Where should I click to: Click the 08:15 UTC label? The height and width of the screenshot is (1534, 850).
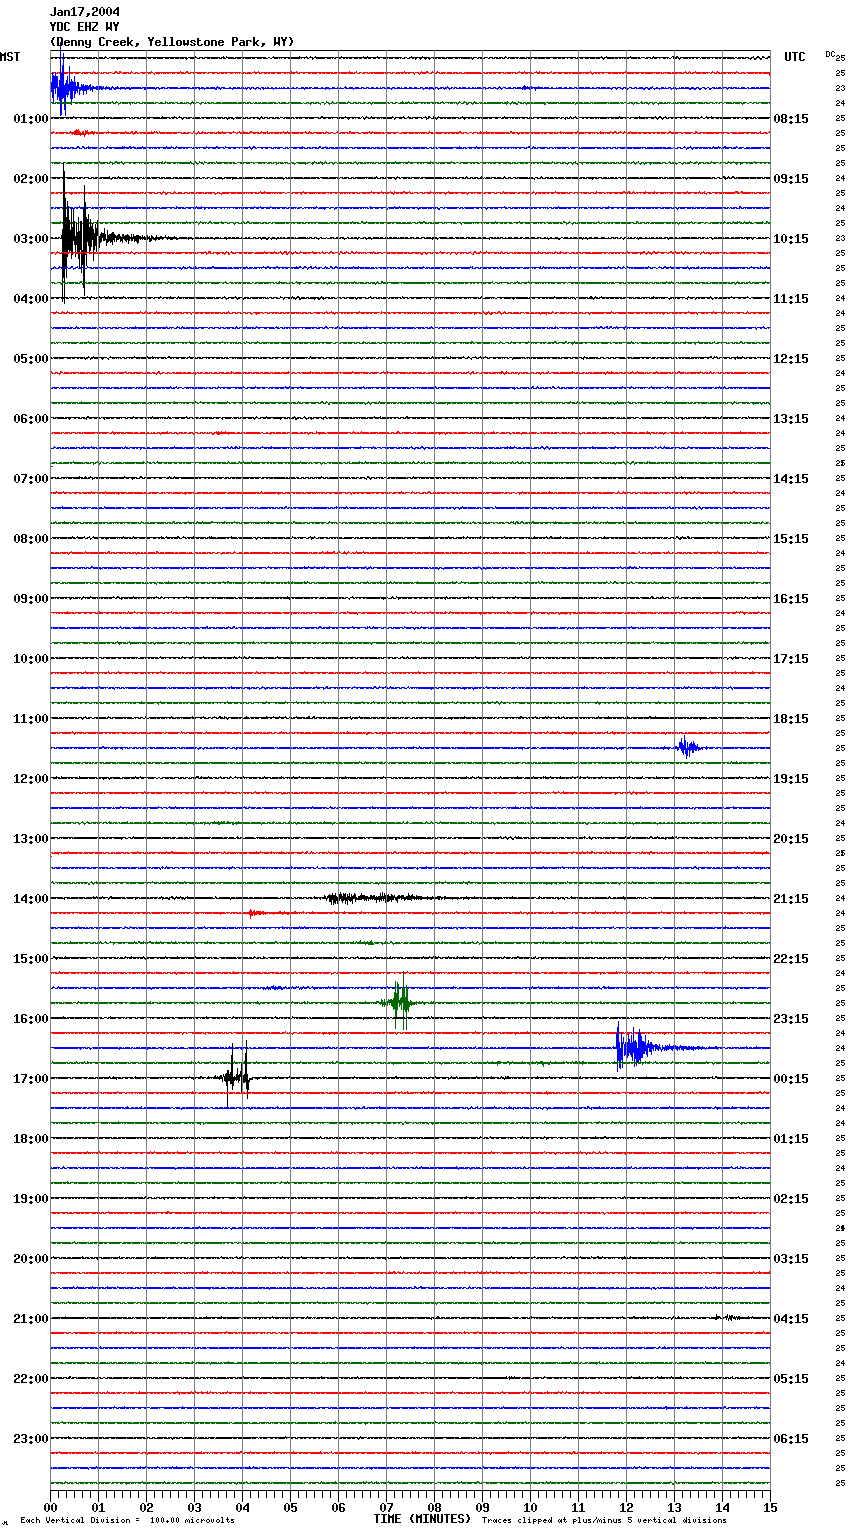(791, 119)
